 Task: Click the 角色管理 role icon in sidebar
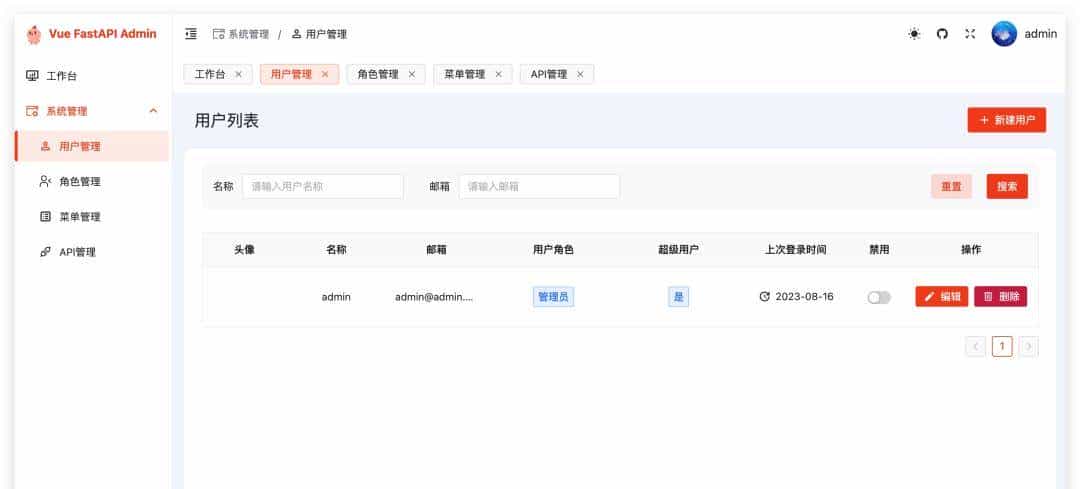(45, 182)
